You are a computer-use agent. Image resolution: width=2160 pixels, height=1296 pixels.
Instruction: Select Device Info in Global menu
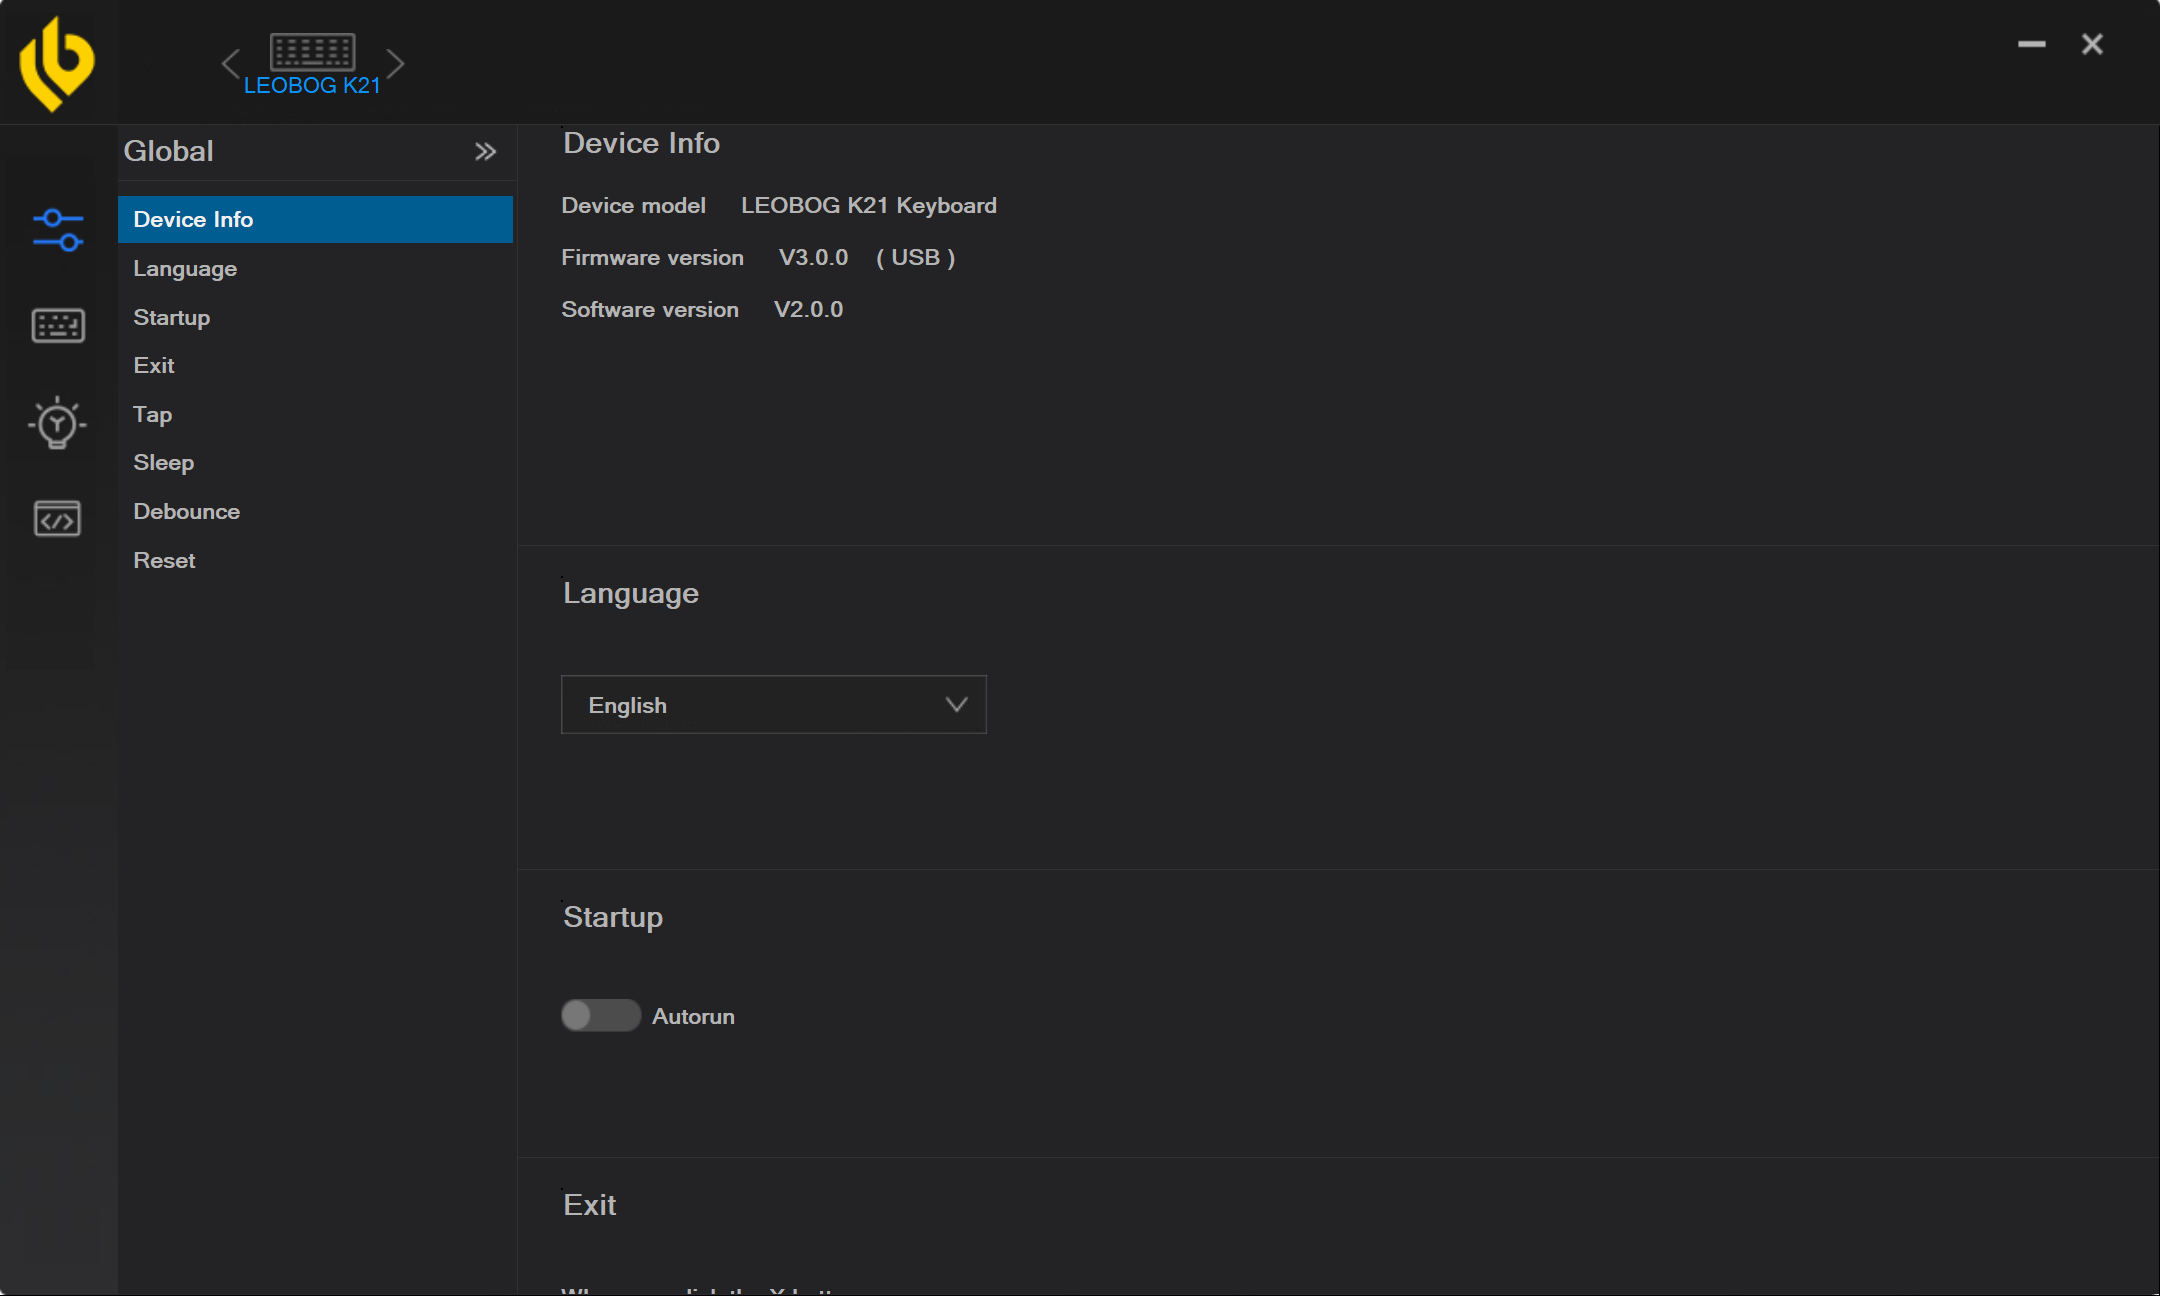pos(315,219)
